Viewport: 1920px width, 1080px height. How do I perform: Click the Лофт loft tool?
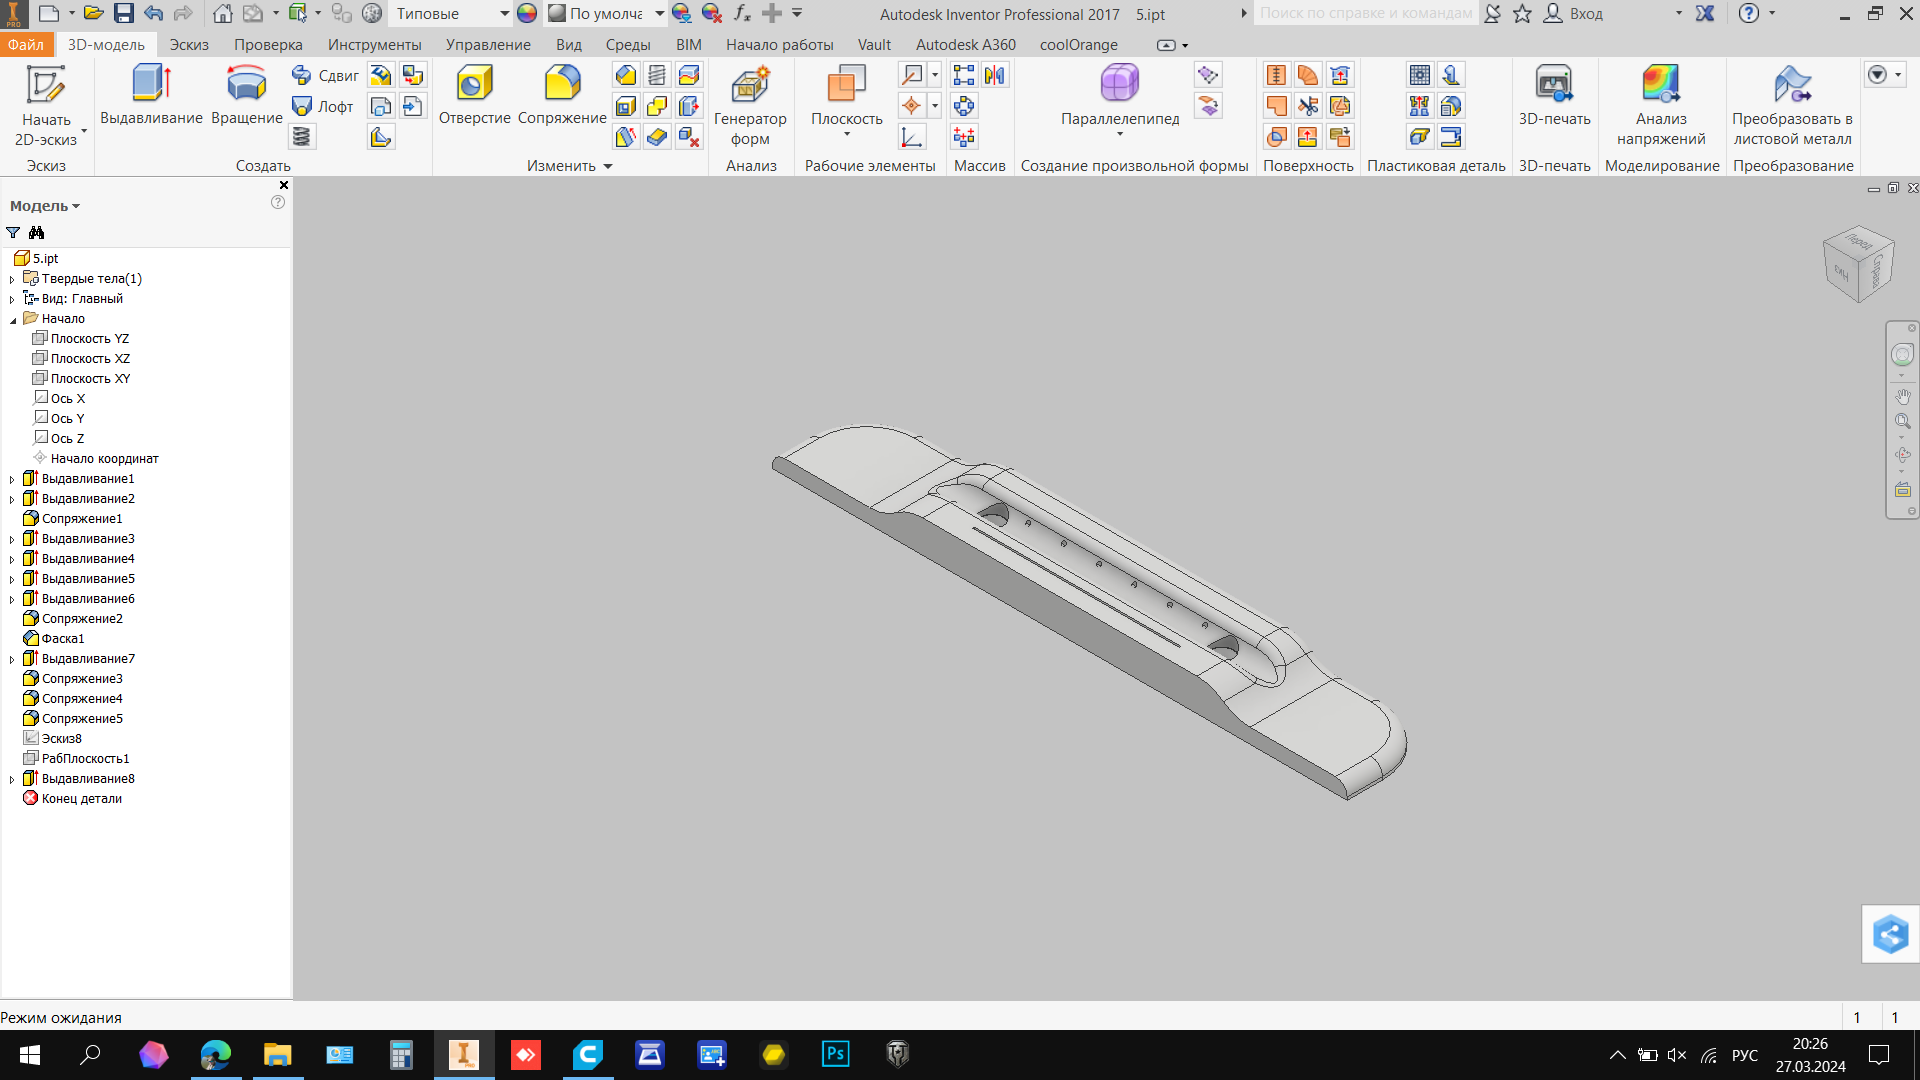(x=324, y=106)
